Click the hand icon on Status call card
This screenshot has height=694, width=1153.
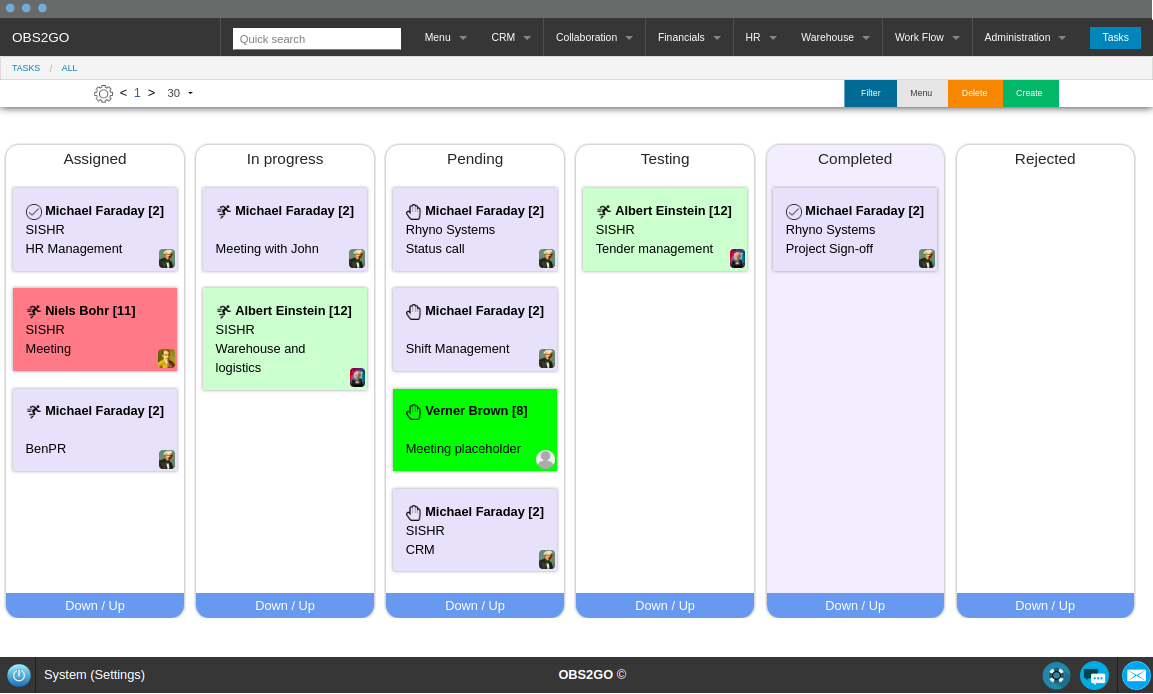(x=413, y=212)
